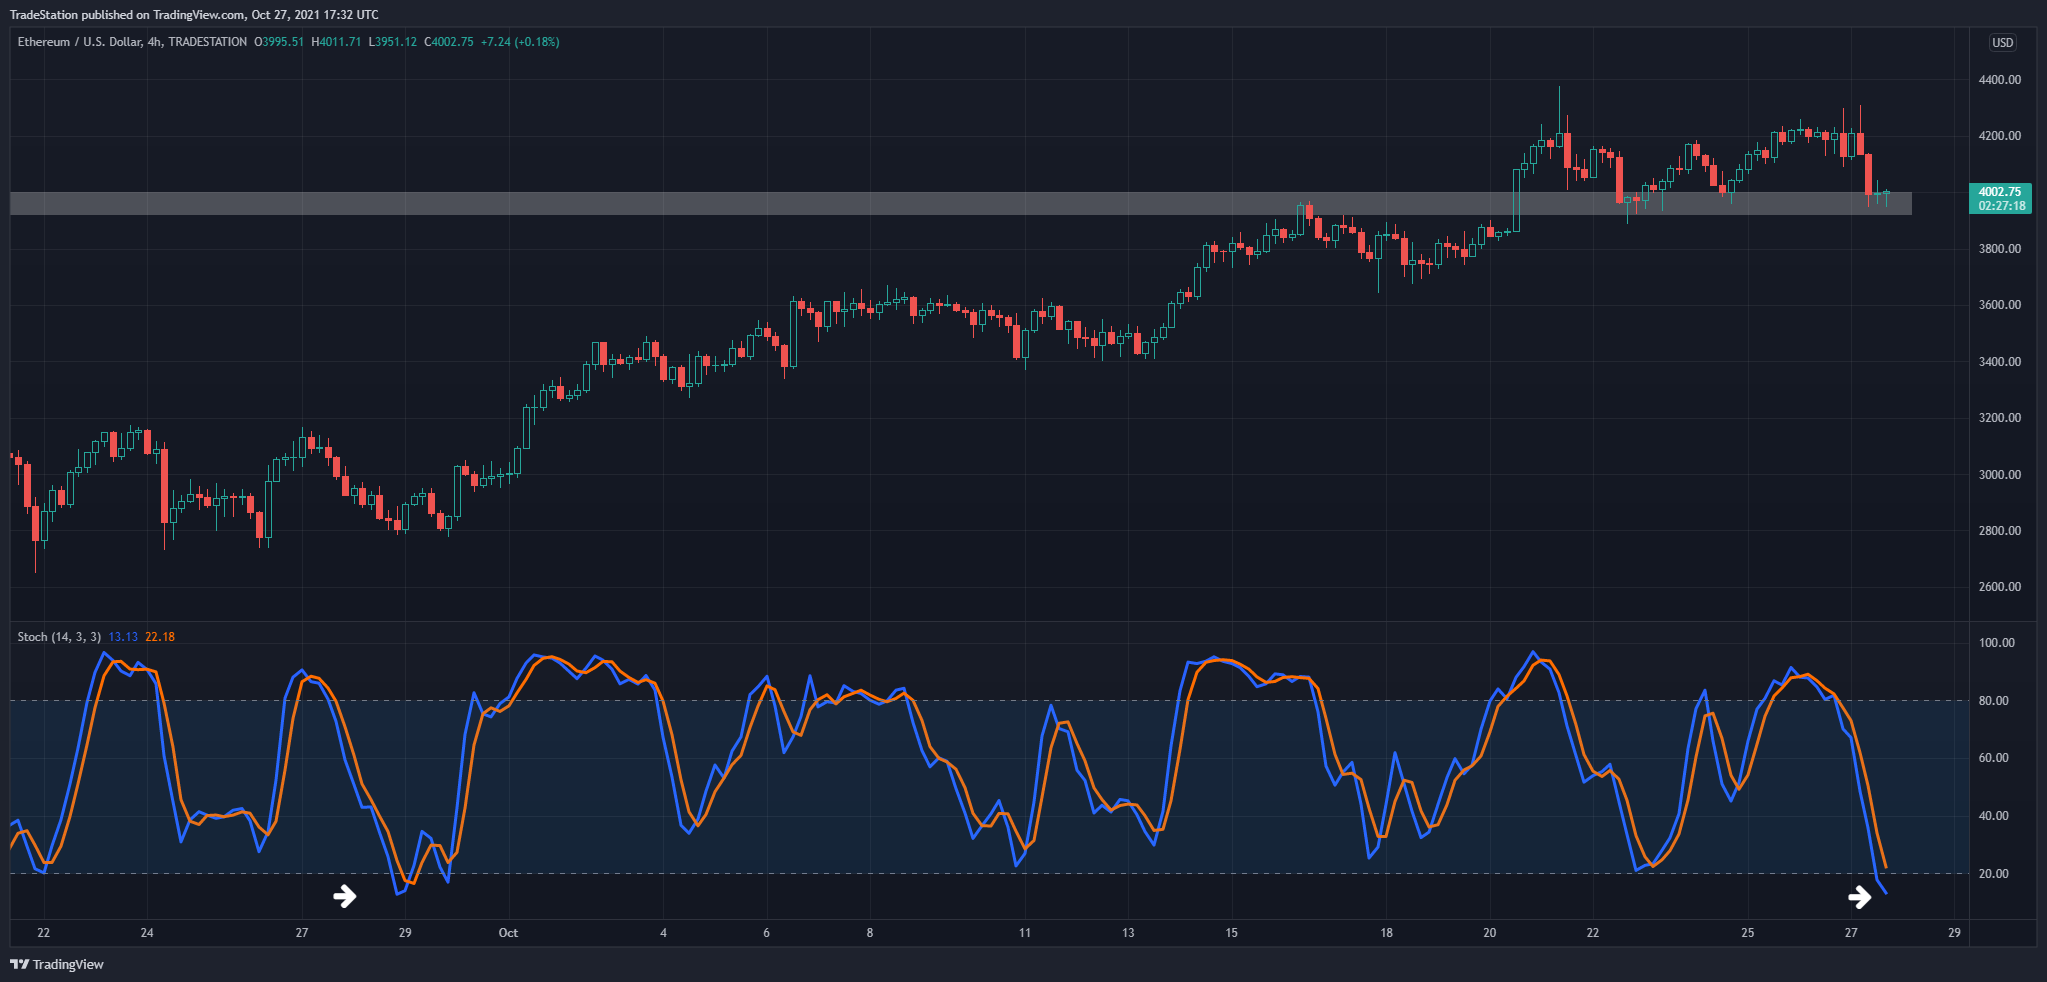Click the 6 date label on time axis

click(x=767, y=933)
